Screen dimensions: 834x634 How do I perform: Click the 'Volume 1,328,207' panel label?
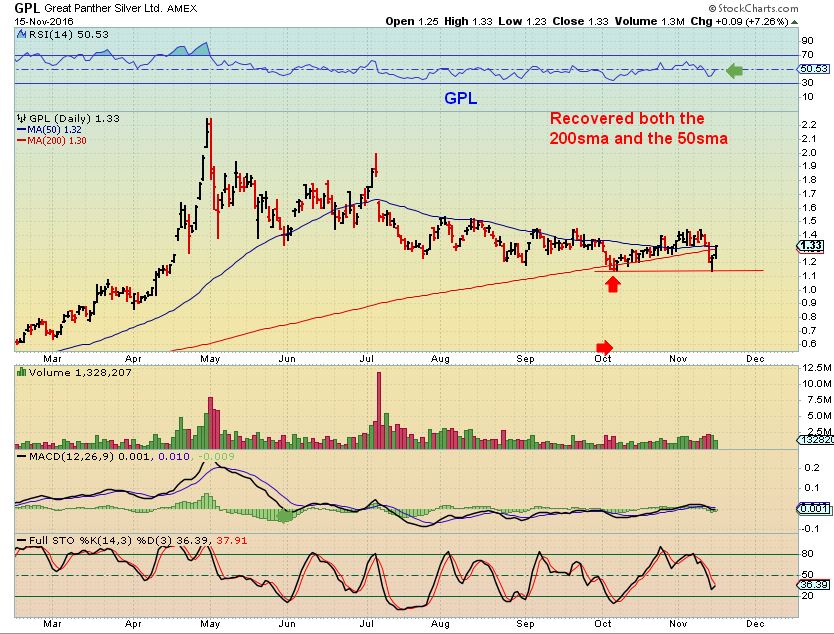click(80, 372)
